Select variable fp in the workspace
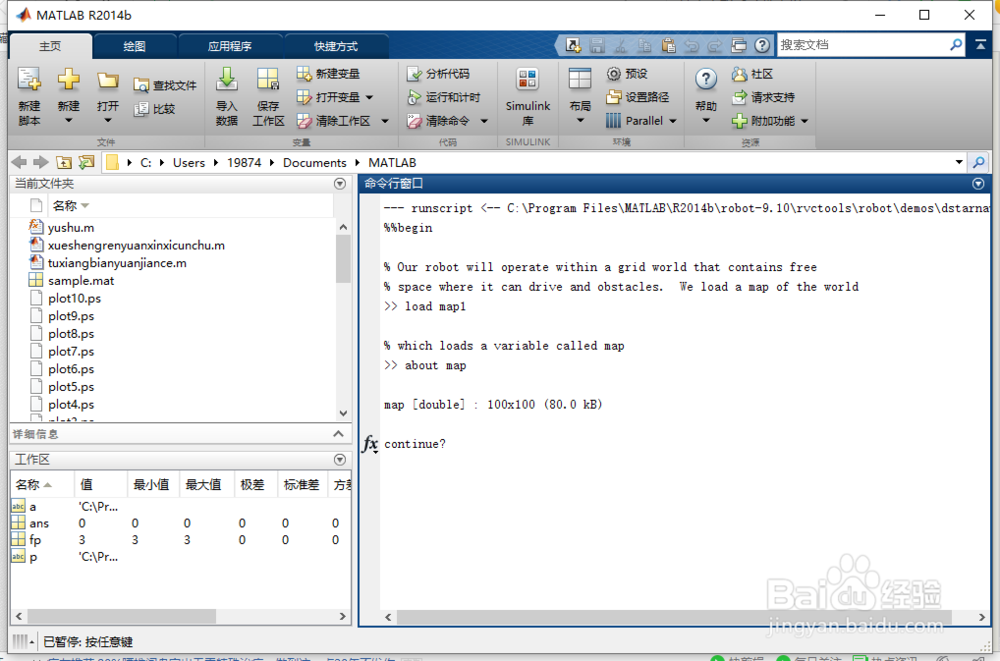This screenshot has width=1000, height=661. 34,540
